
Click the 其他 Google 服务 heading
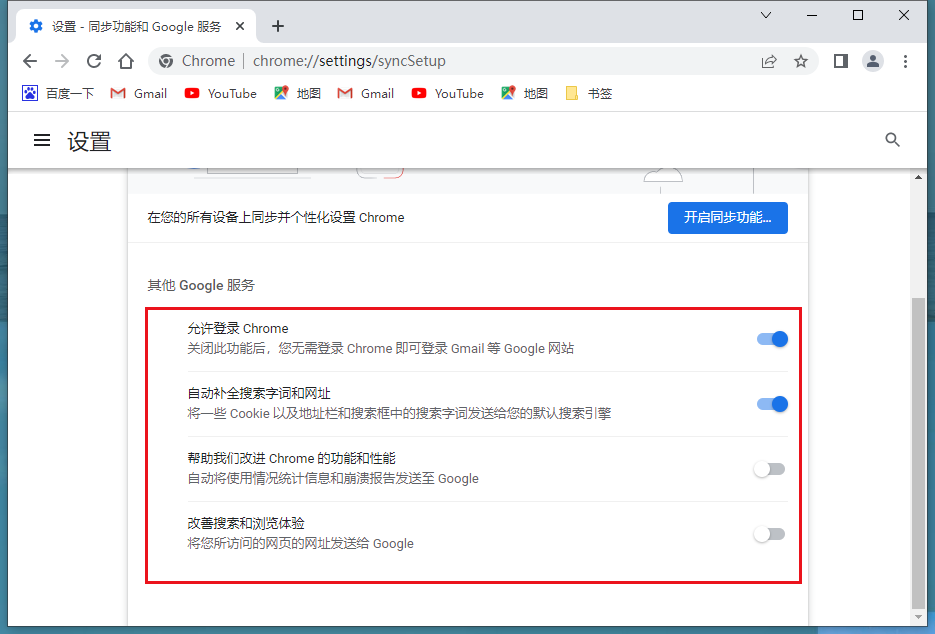(201, 285)
